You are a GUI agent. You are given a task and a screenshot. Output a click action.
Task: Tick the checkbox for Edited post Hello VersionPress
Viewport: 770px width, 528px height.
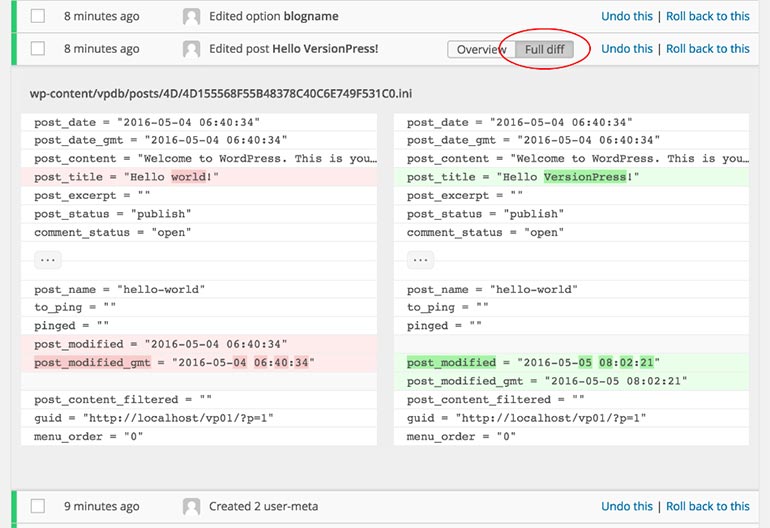38,49
